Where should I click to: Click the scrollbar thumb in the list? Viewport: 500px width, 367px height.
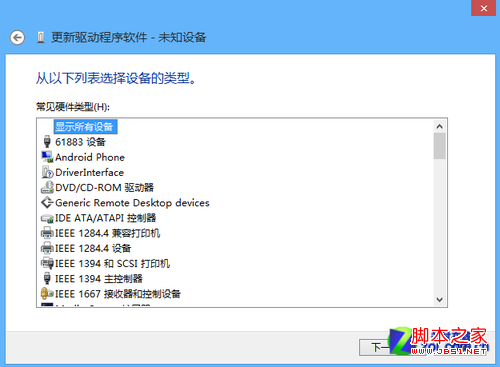(x=440, y=146)
